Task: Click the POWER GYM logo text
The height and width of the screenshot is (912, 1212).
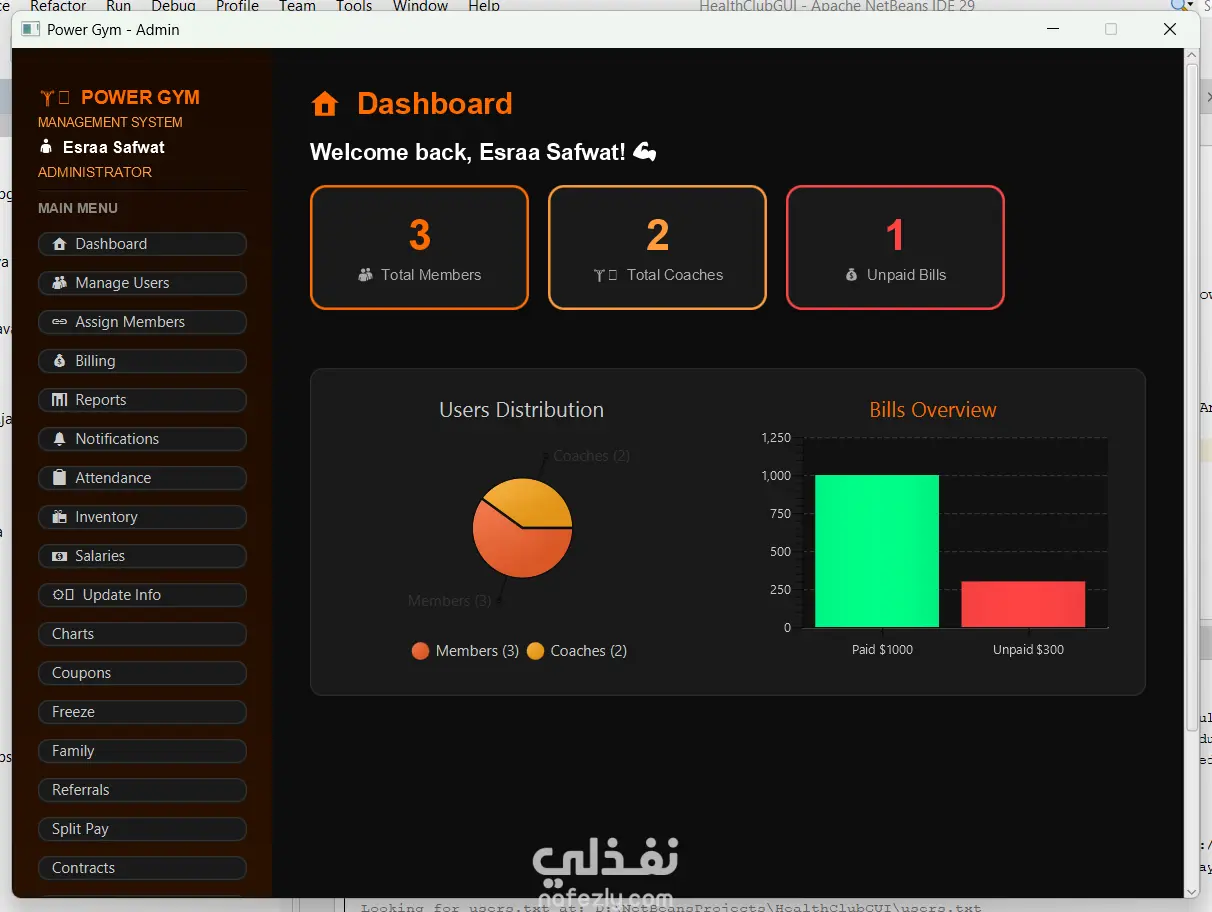Action: (140, 97)
